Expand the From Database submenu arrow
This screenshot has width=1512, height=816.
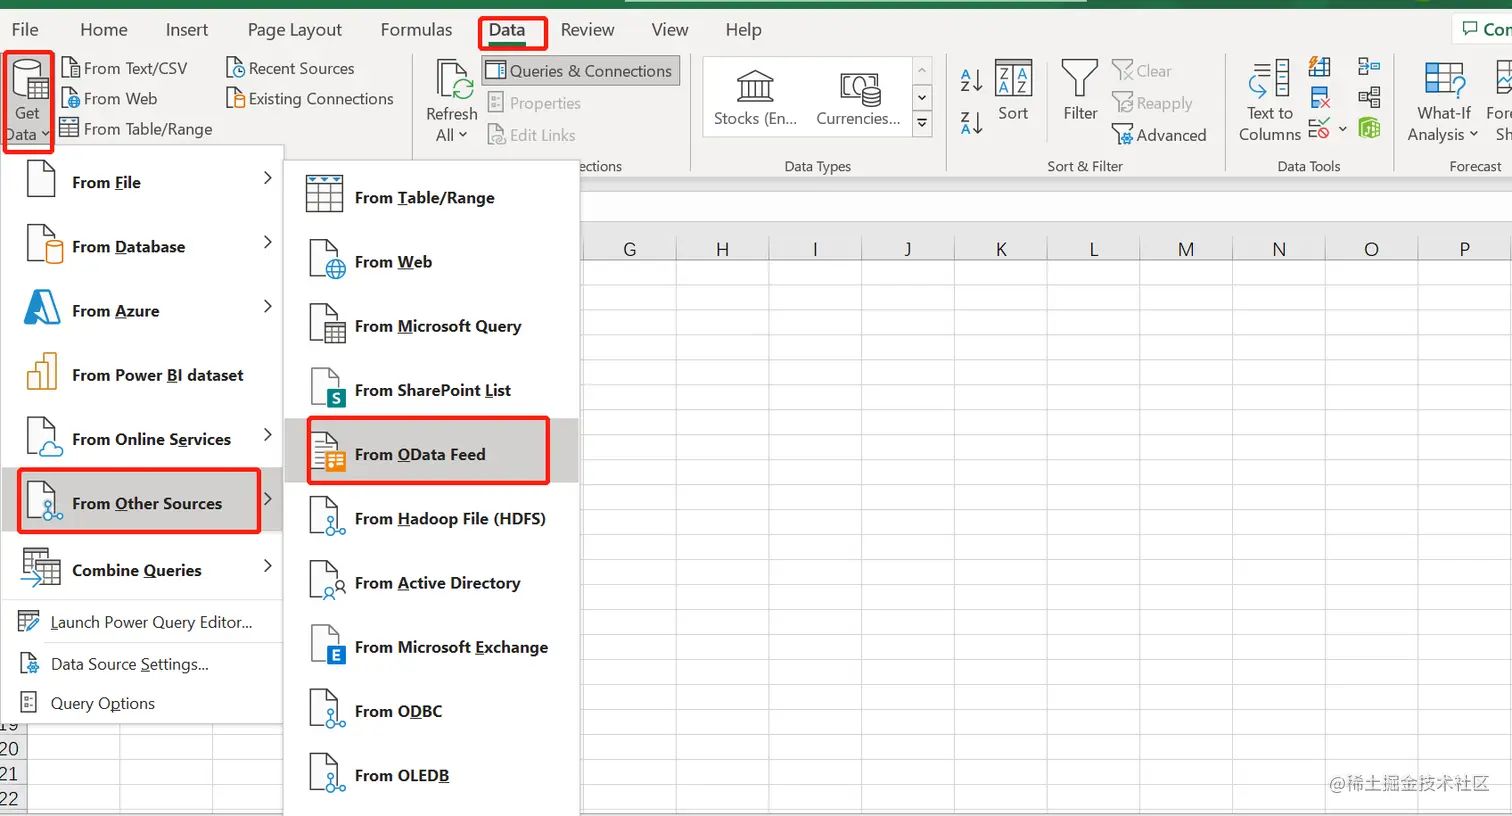click(x=267, y=242)
